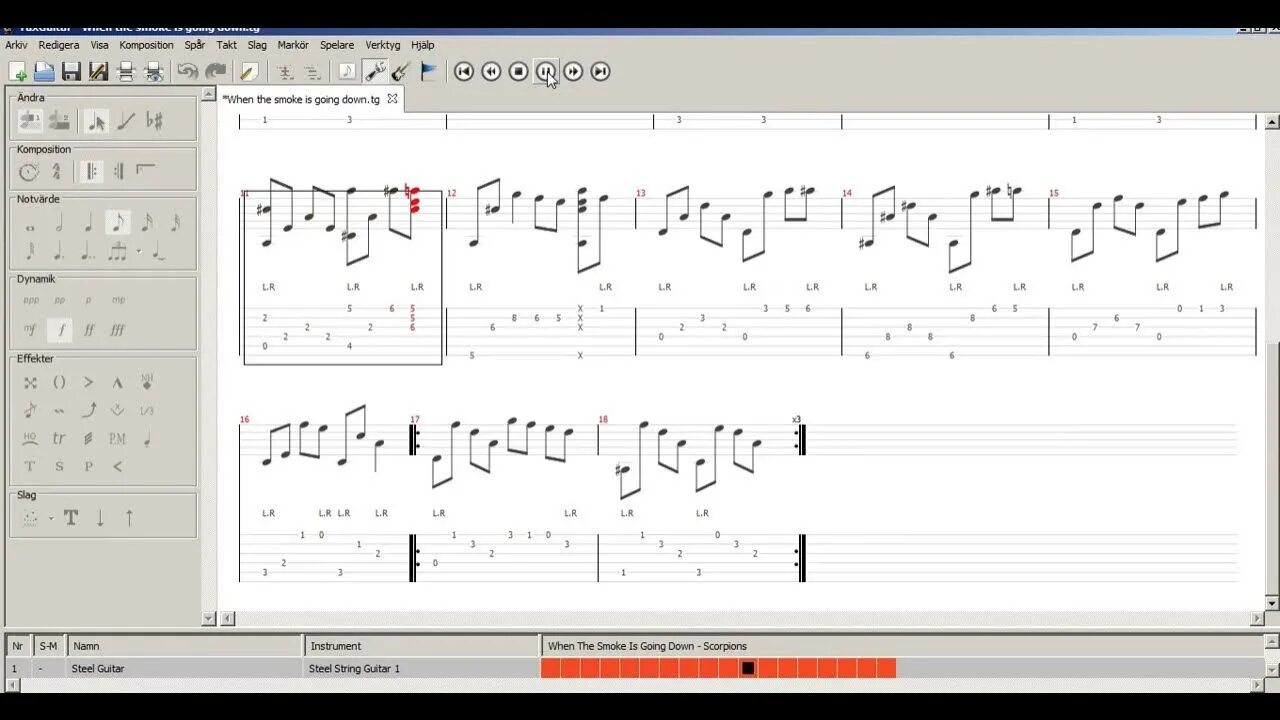Open the Spår menu
Screen dimensions: 1280x720
pyautogui.click(x=195, y=45)
